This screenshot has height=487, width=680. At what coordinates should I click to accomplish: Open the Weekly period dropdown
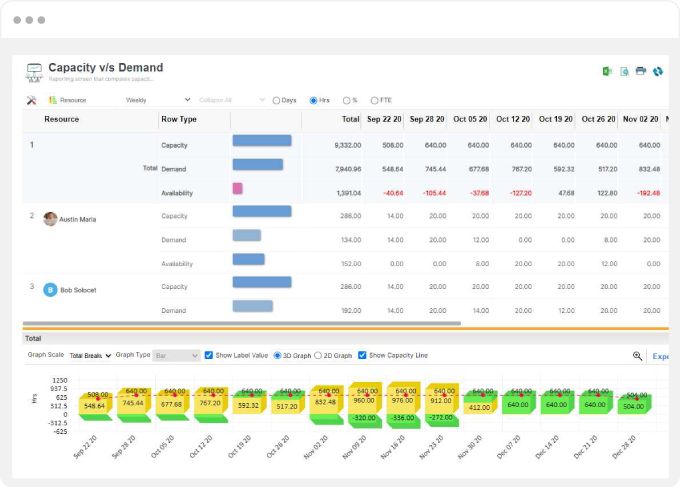click(157, 100)
